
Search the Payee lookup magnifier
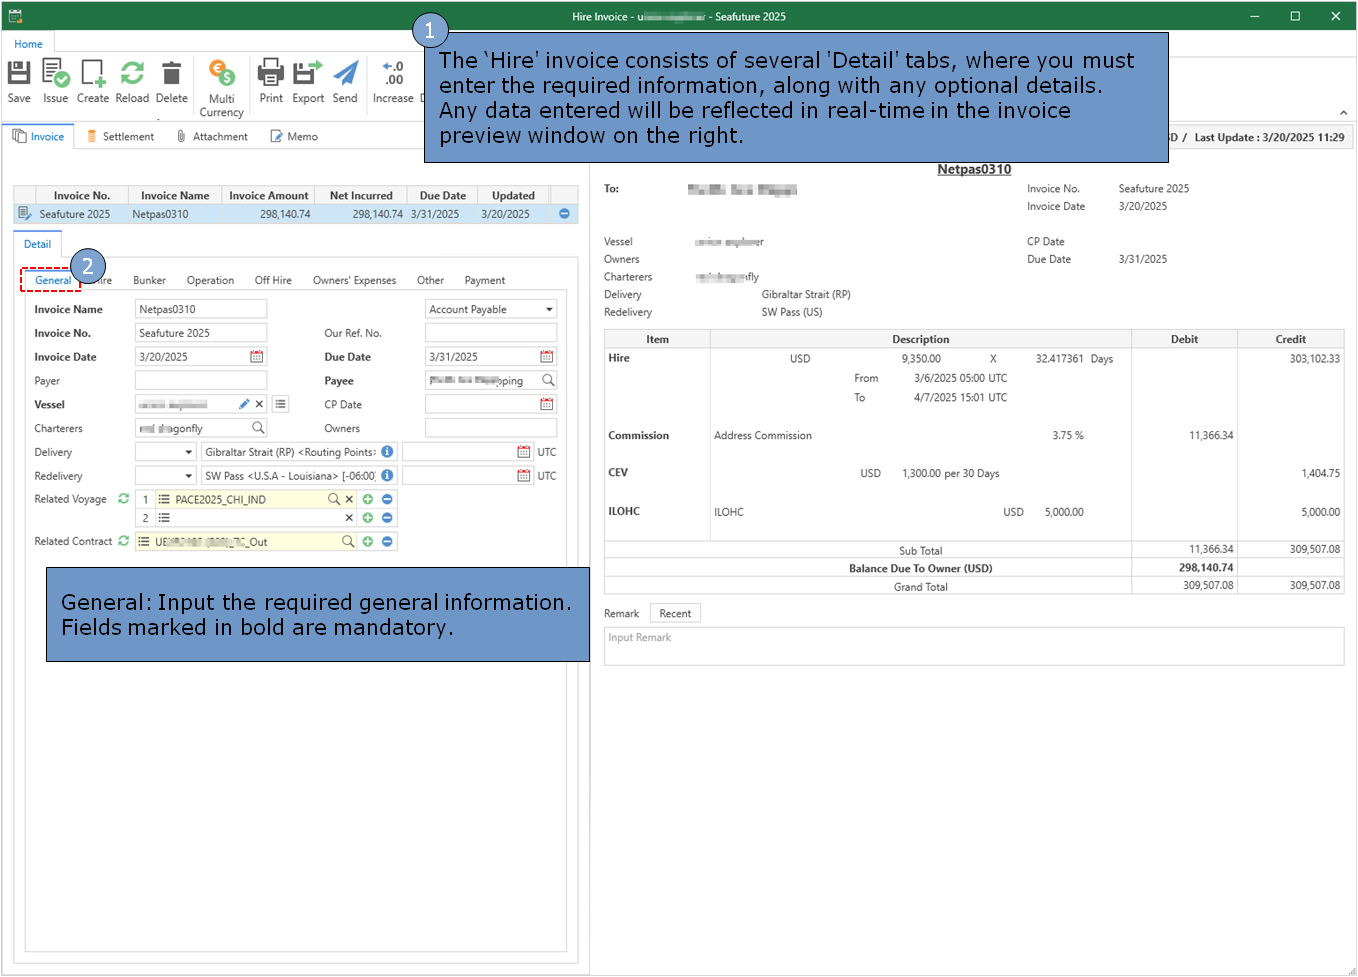(x=548, y=380)
